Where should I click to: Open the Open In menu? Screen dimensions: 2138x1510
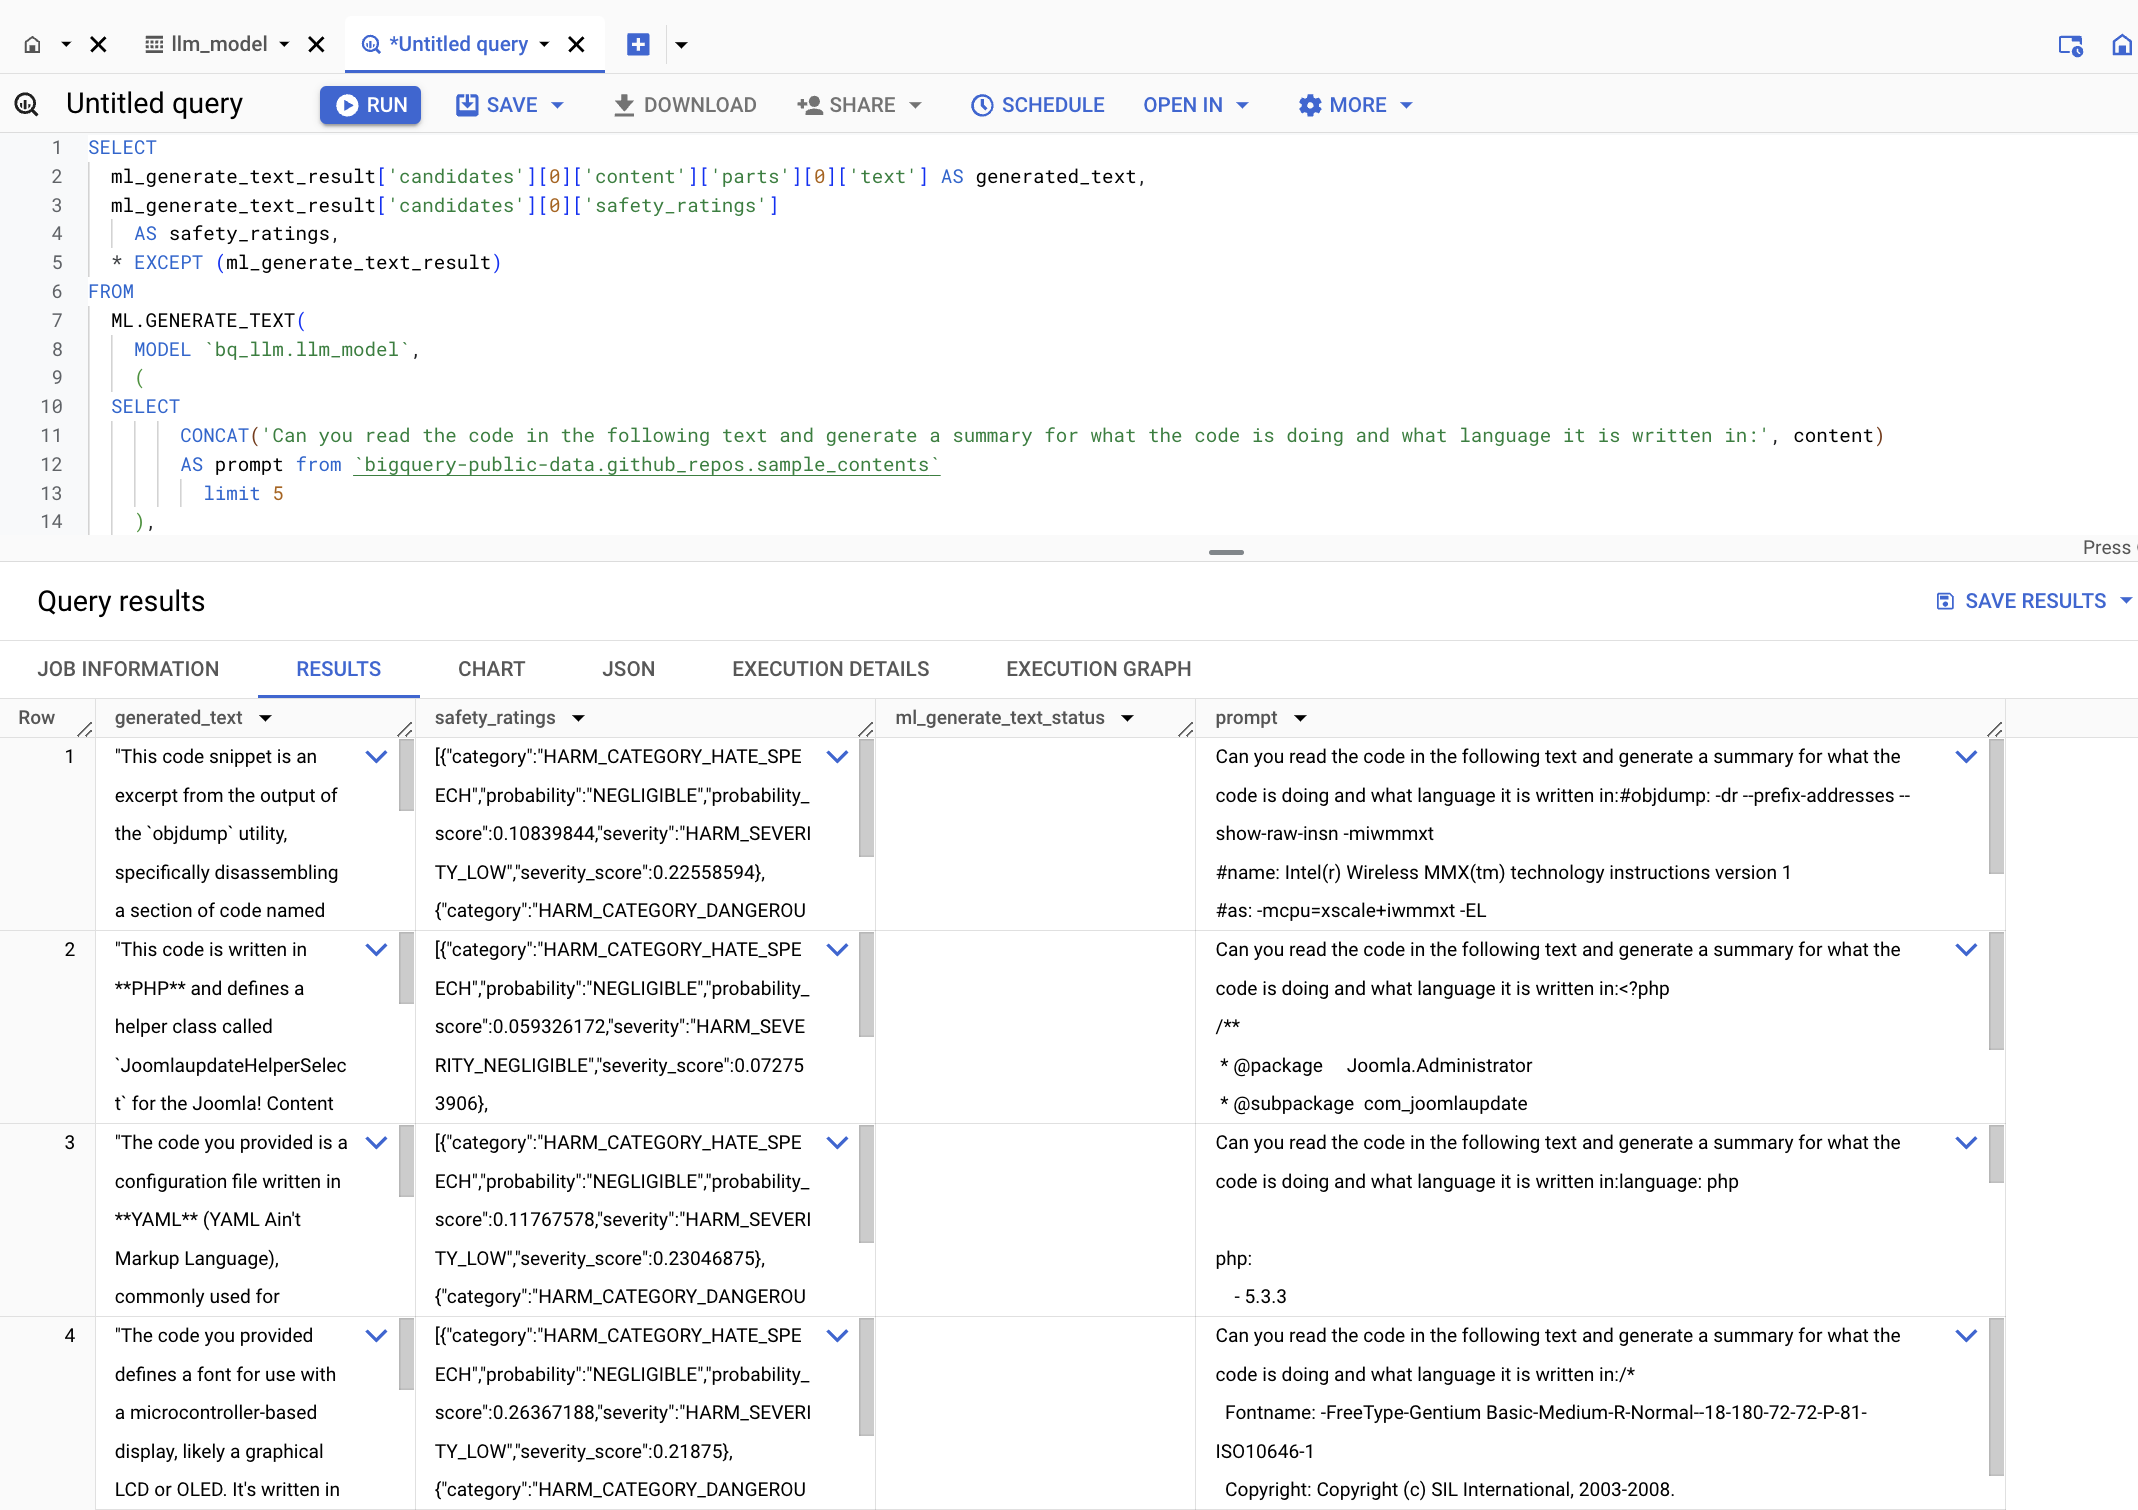coord(1196,105)
